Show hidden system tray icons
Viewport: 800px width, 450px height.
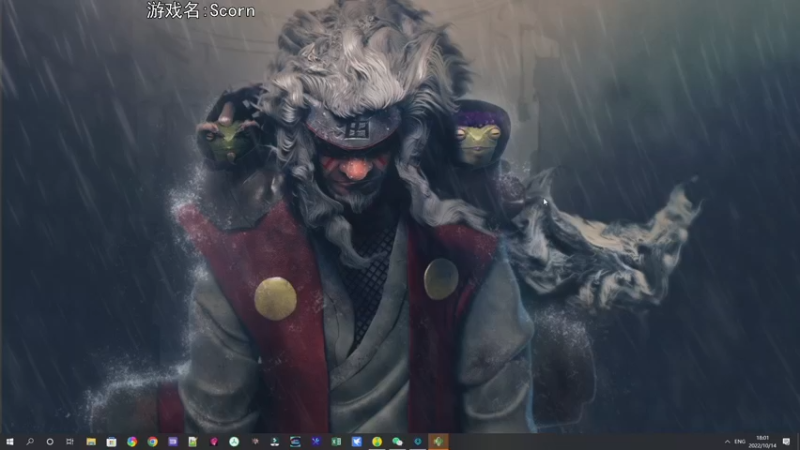[728, 442]
